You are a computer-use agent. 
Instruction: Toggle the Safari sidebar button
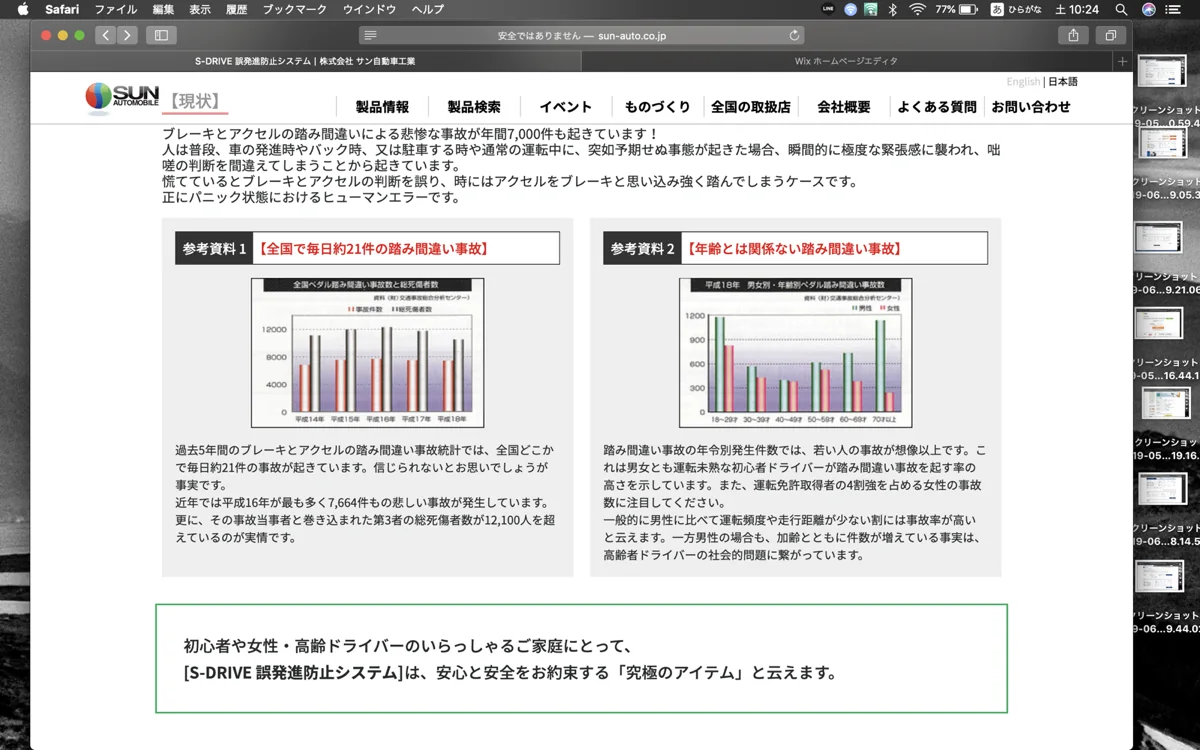point(161,35)
